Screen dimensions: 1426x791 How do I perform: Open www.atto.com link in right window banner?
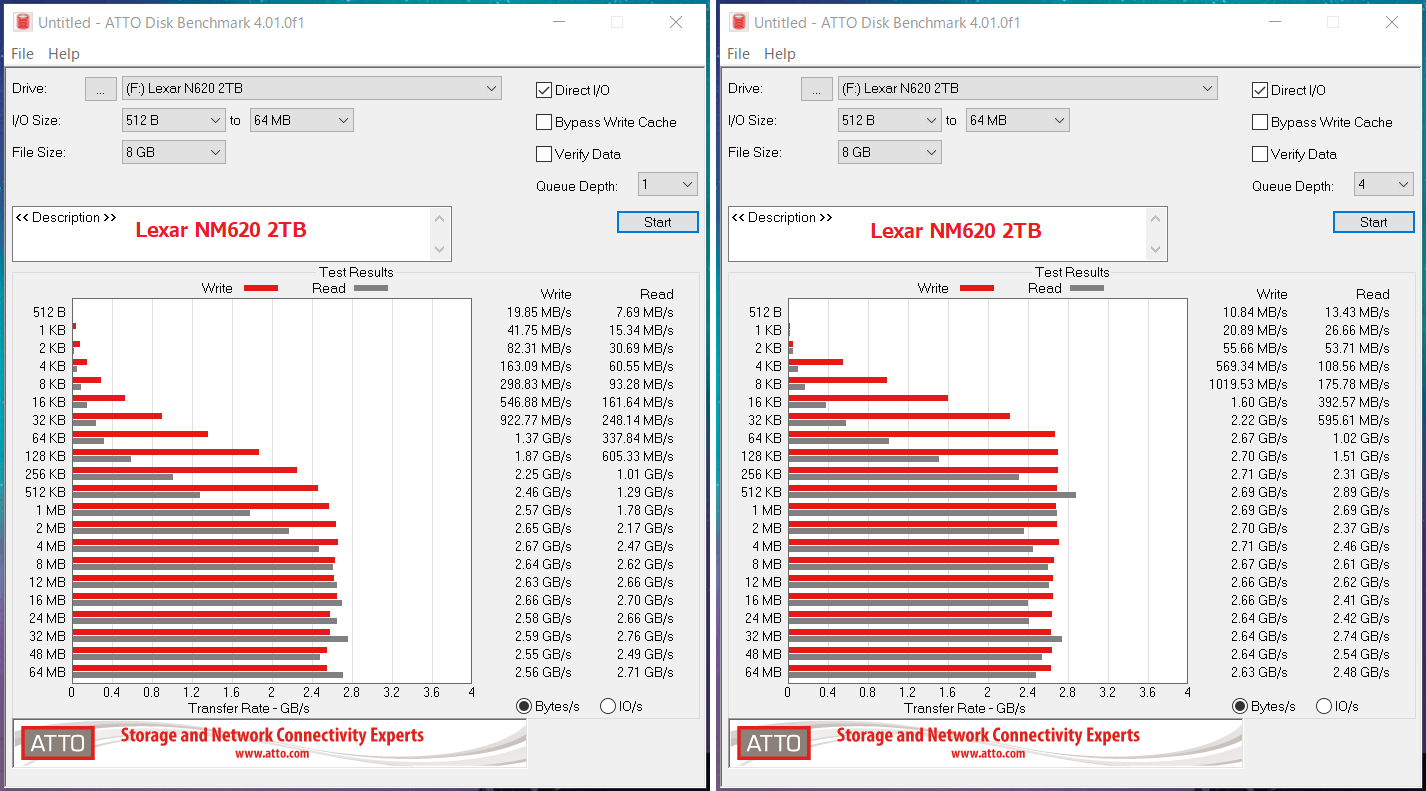click(x=988, y=754)
